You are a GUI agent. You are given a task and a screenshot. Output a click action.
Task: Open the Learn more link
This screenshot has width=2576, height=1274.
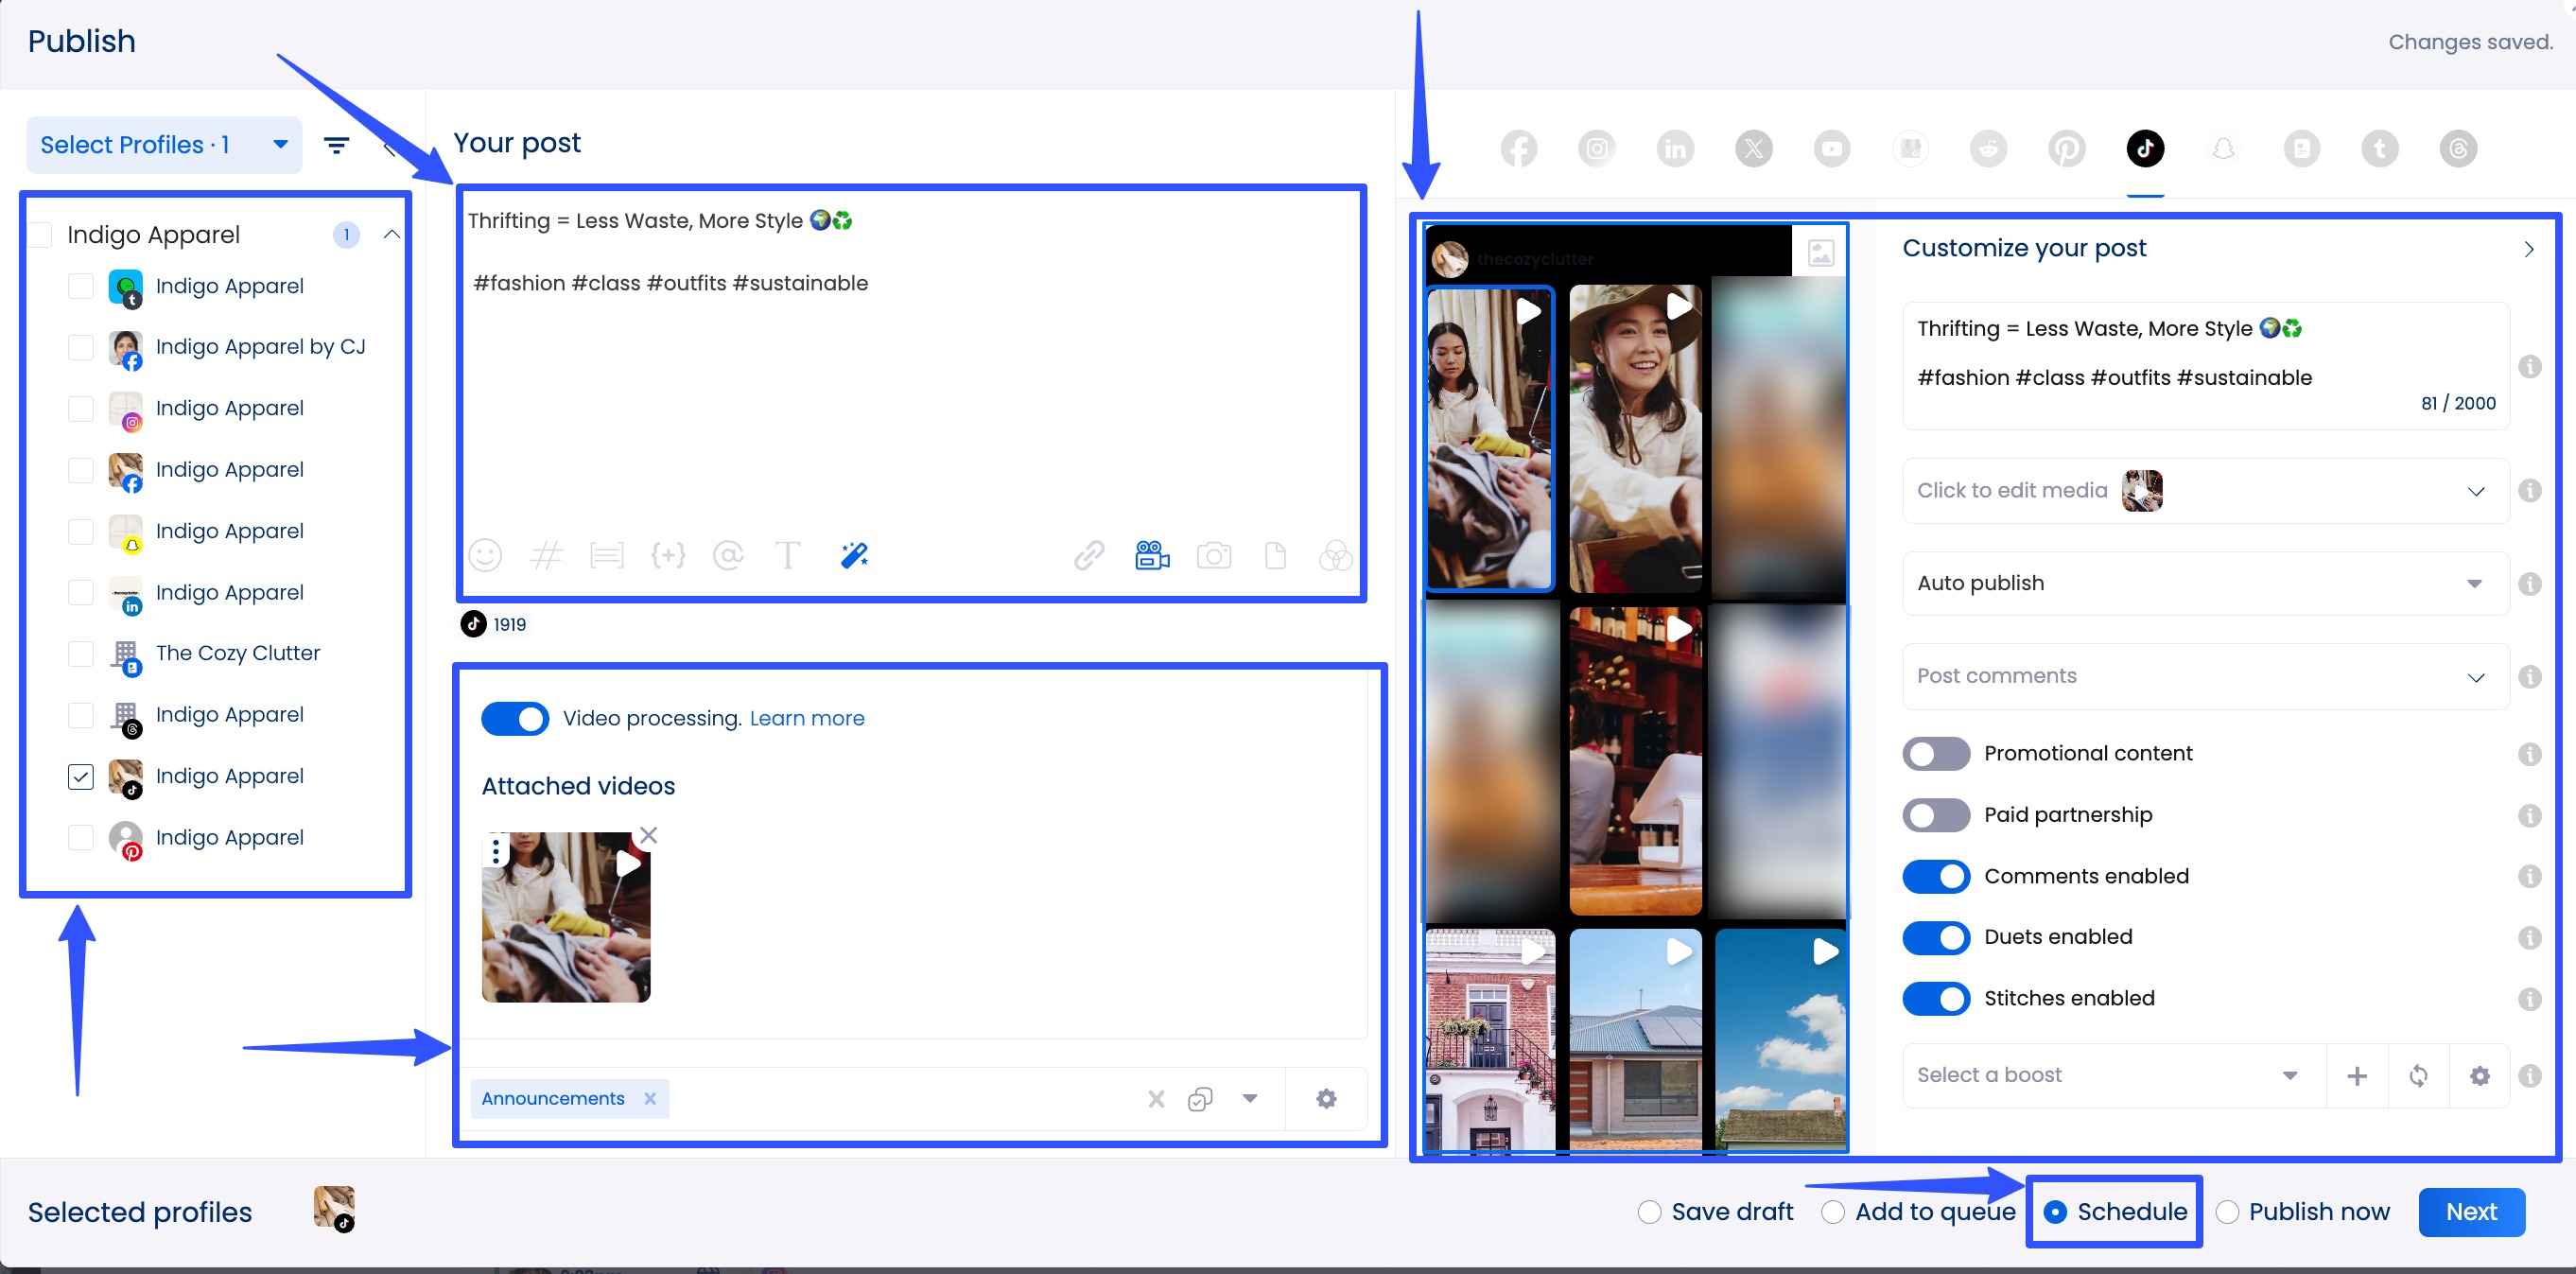click(x=806, y=718)
